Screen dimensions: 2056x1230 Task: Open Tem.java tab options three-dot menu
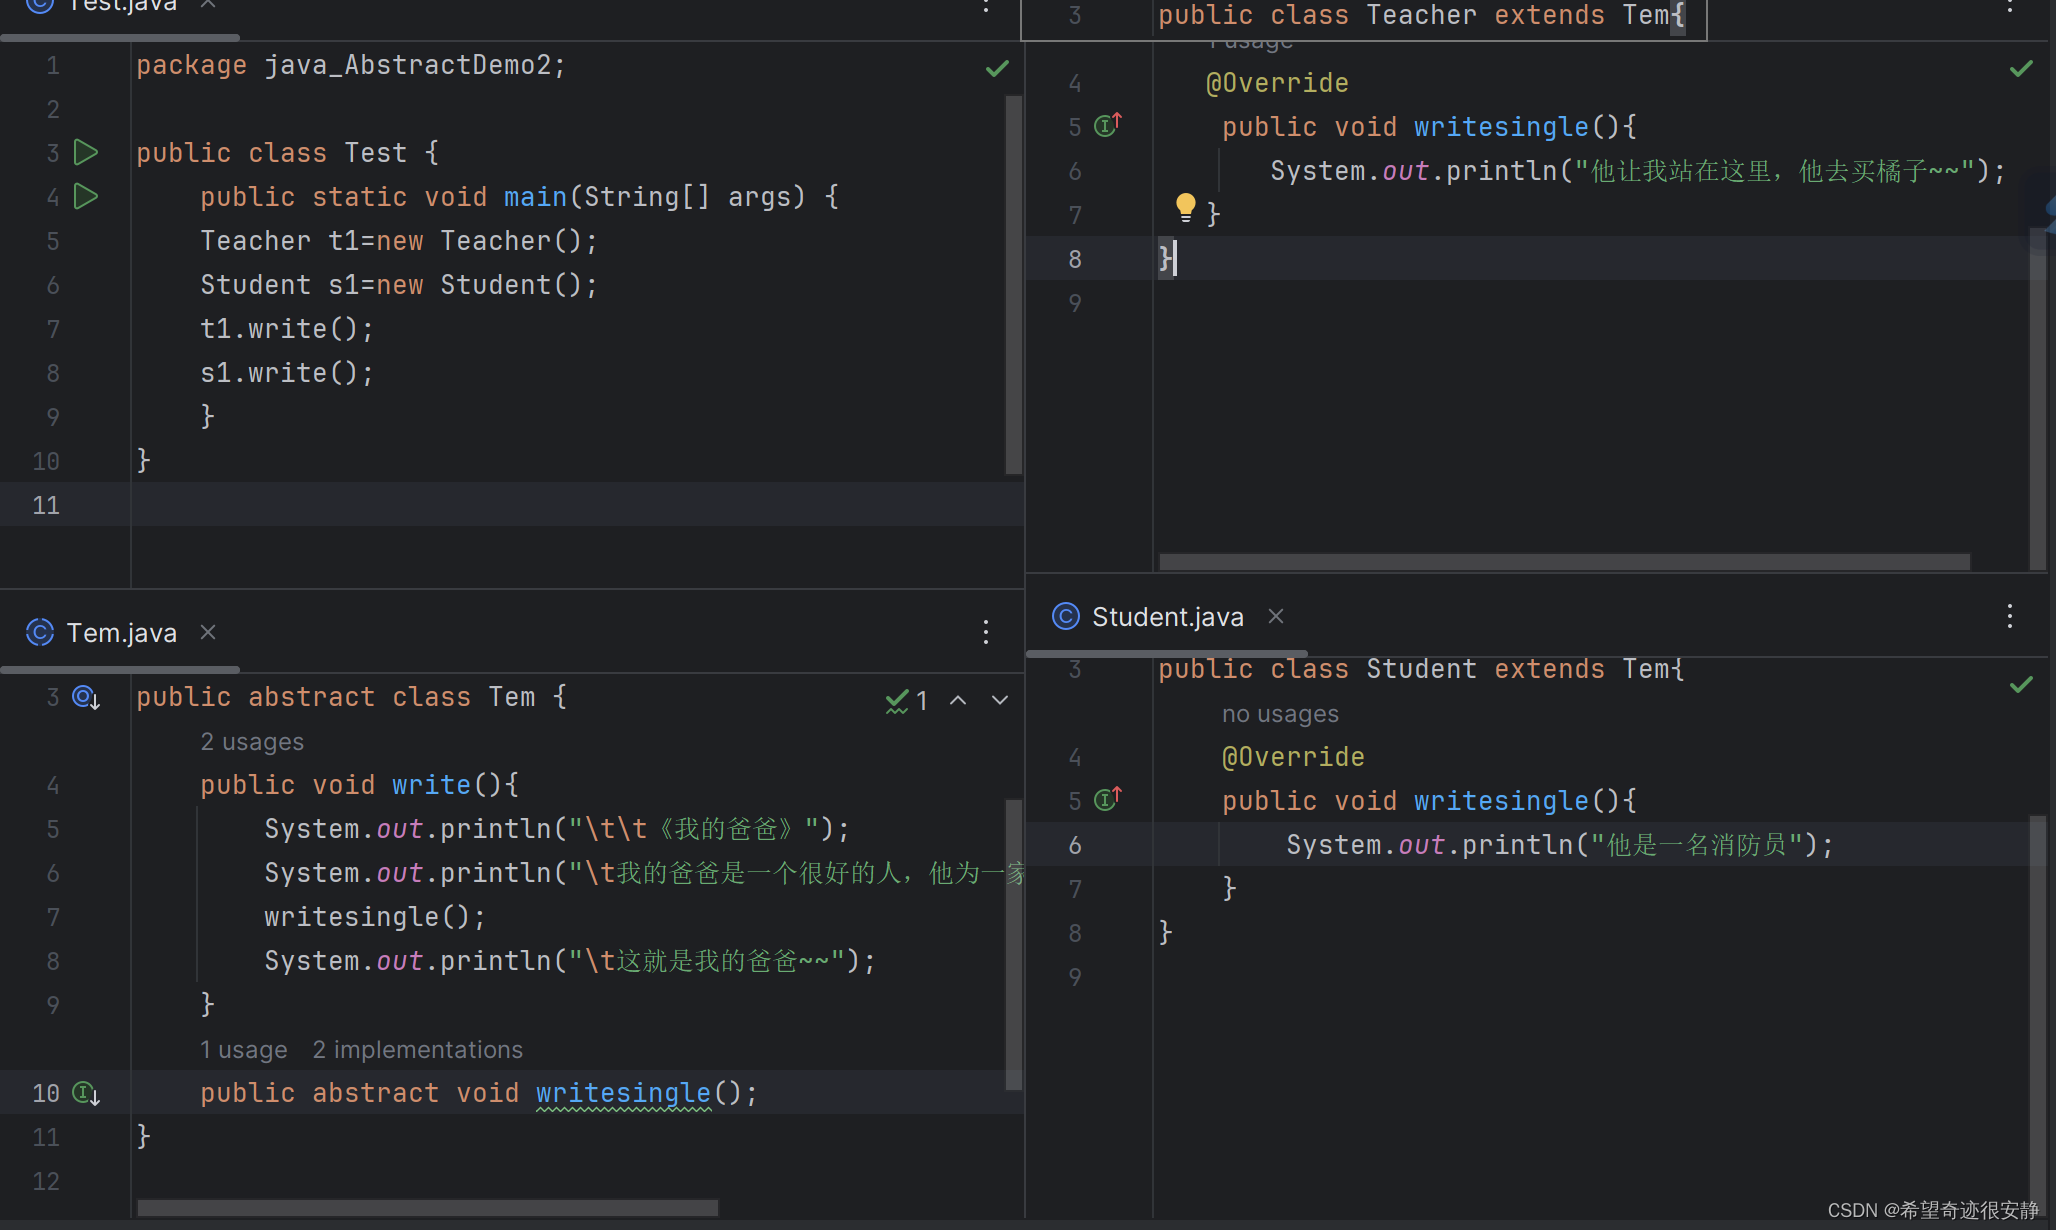[x=986, y=632]
